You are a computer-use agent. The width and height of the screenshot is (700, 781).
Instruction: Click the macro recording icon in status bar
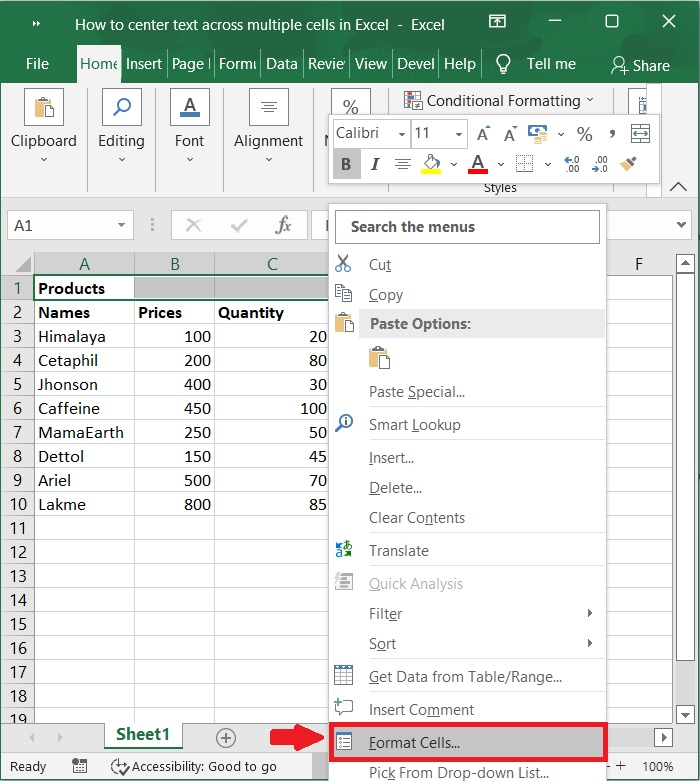pyautogui.click(x=79, y=766)
